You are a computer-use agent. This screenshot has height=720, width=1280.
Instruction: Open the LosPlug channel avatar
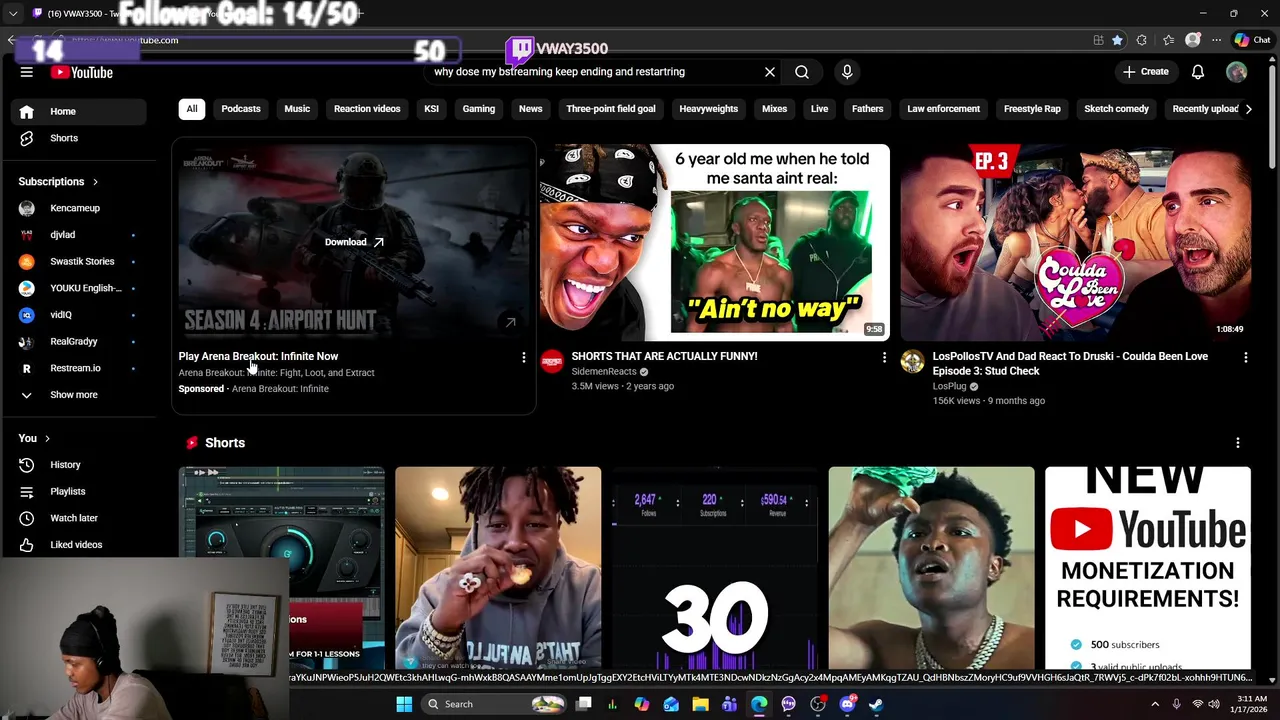point(912,362)
